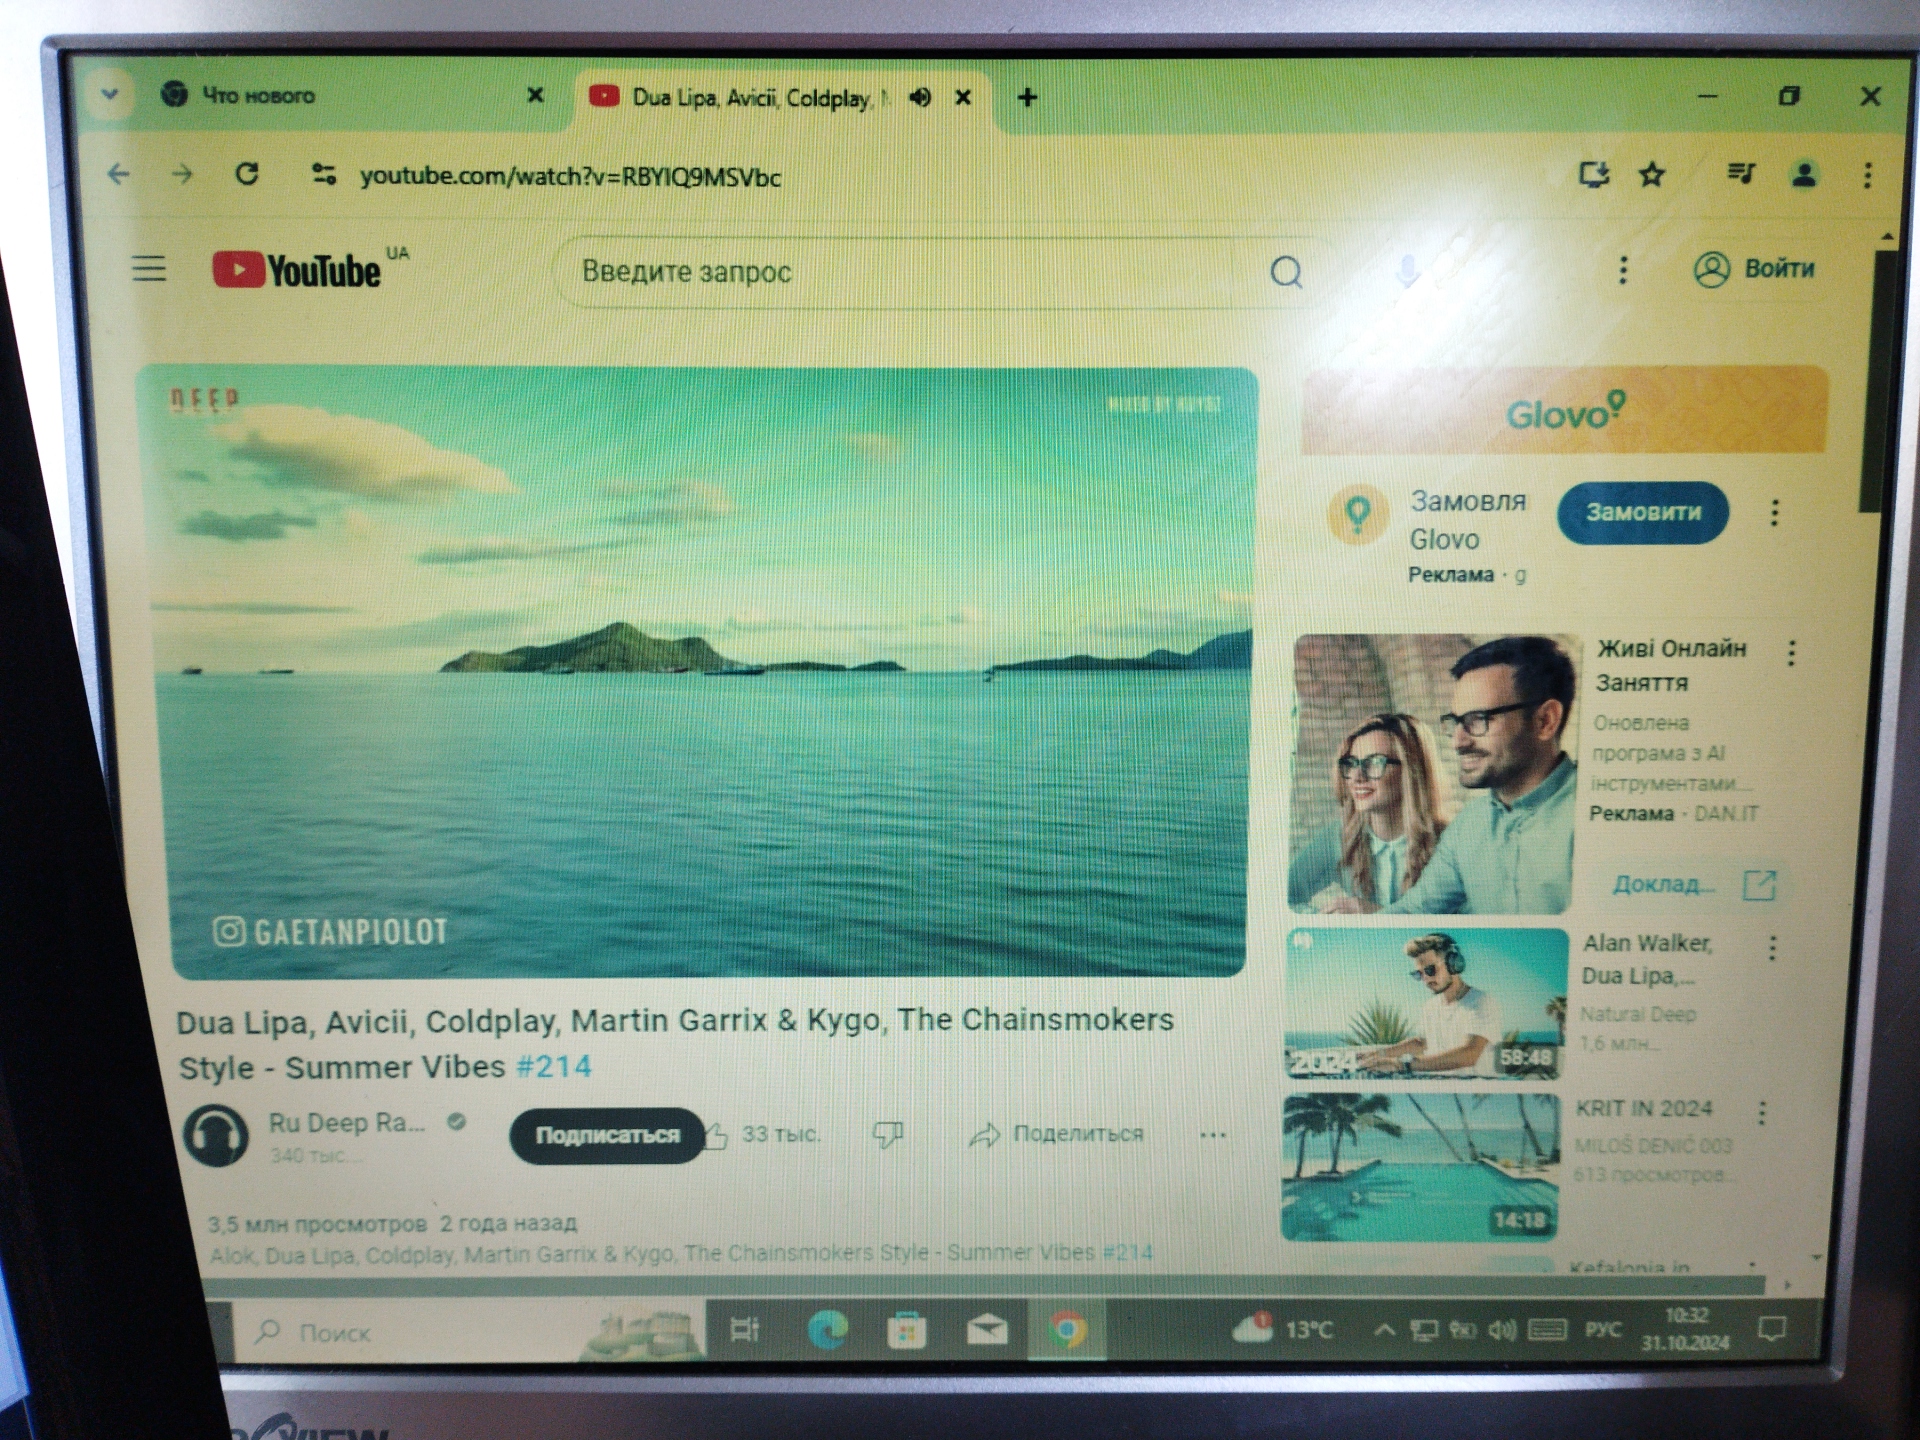Like the video (33 тыс.)
This screenshot has height=1440, width=1920.
point(762,1134)
